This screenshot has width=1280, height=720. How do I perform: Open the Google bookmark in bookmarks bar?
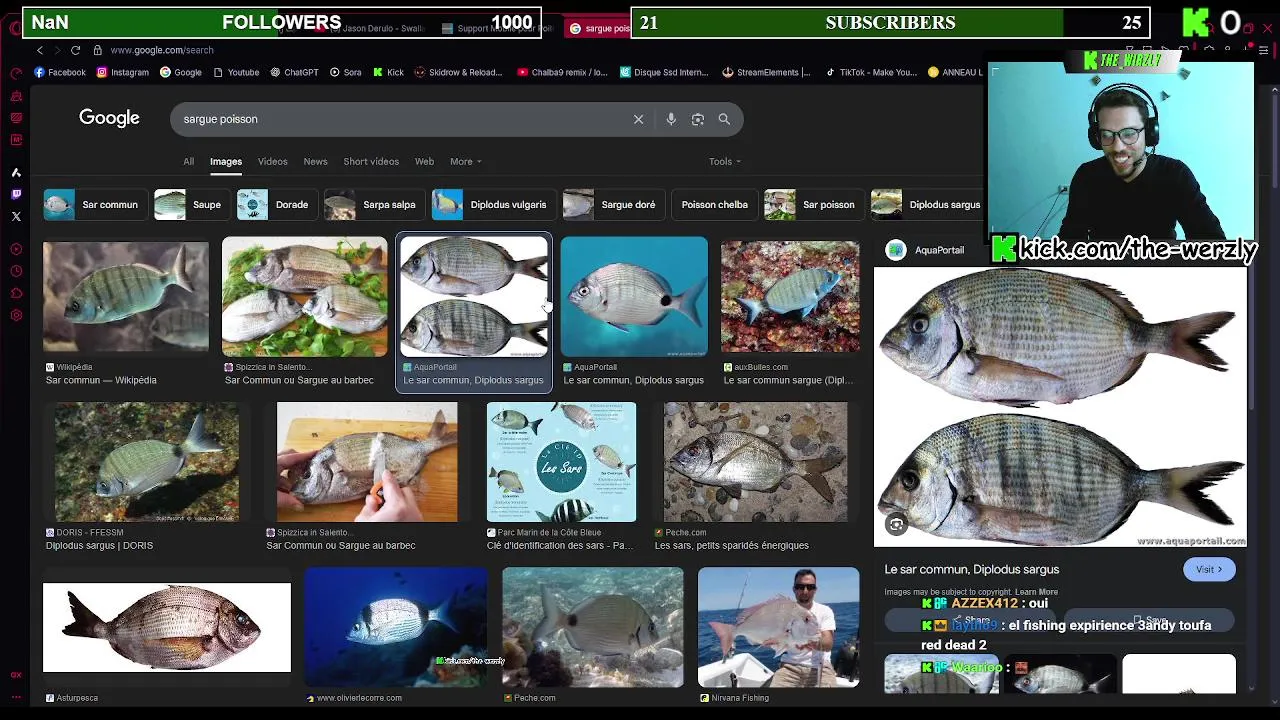pyautogui.click(x=181, y=72)
